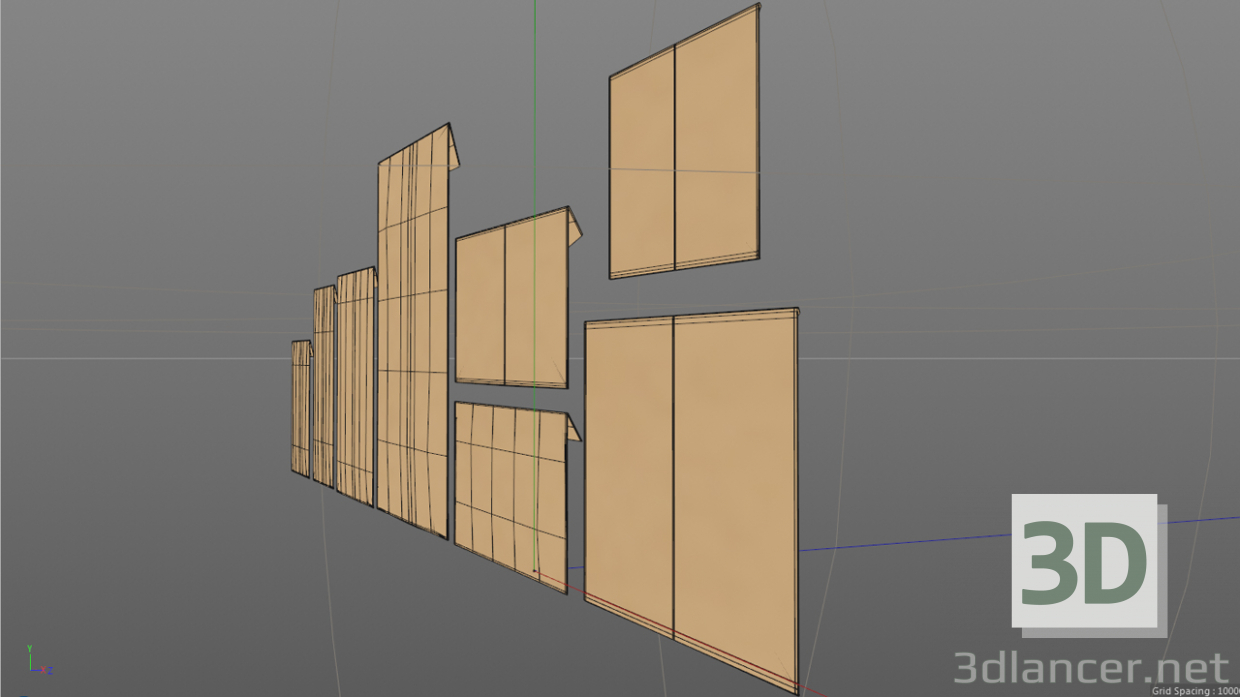This screenshot has height=697, width=1240.
Task: Select the viewport axis gizmo origin
Action: pyautogui.click(x=31, y=670)
